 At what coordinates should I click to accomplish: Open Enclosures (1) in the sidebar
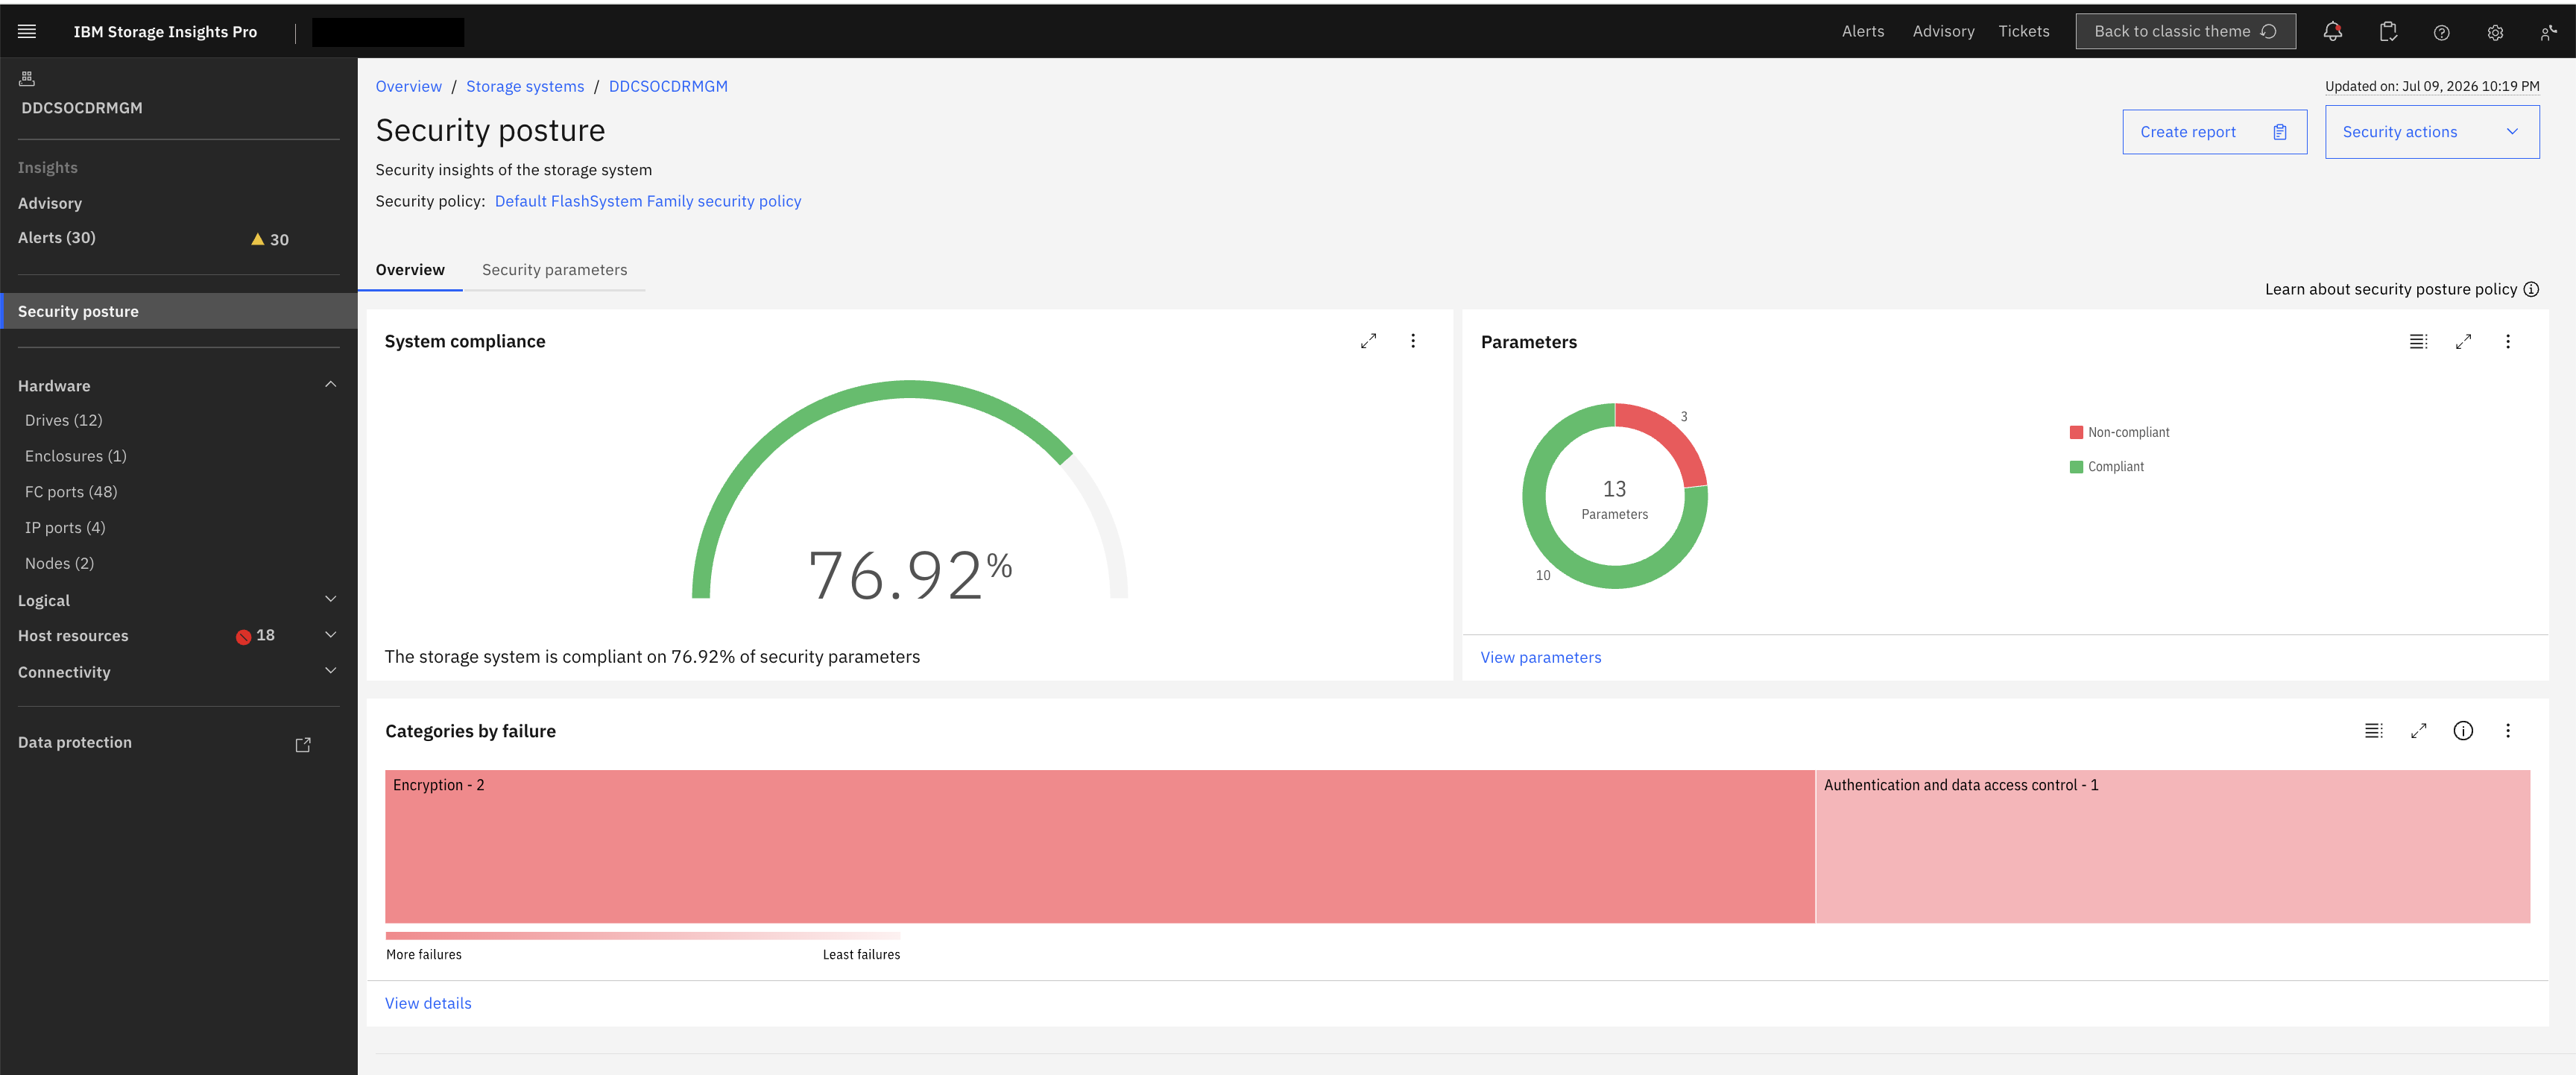(76, 456)
